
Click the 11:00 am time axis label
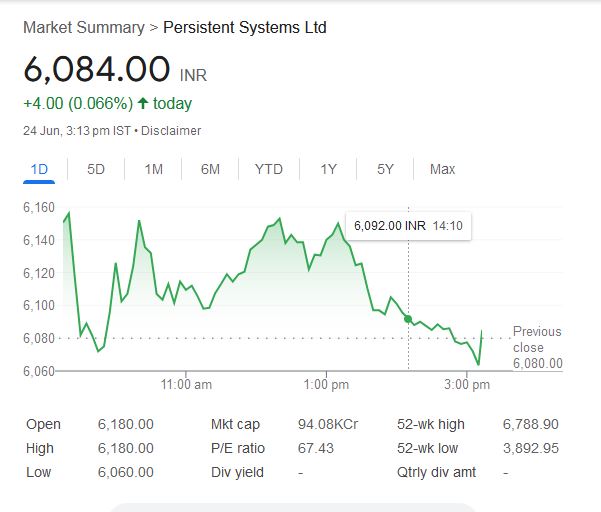pyautogui.click(x=186, y=385)
